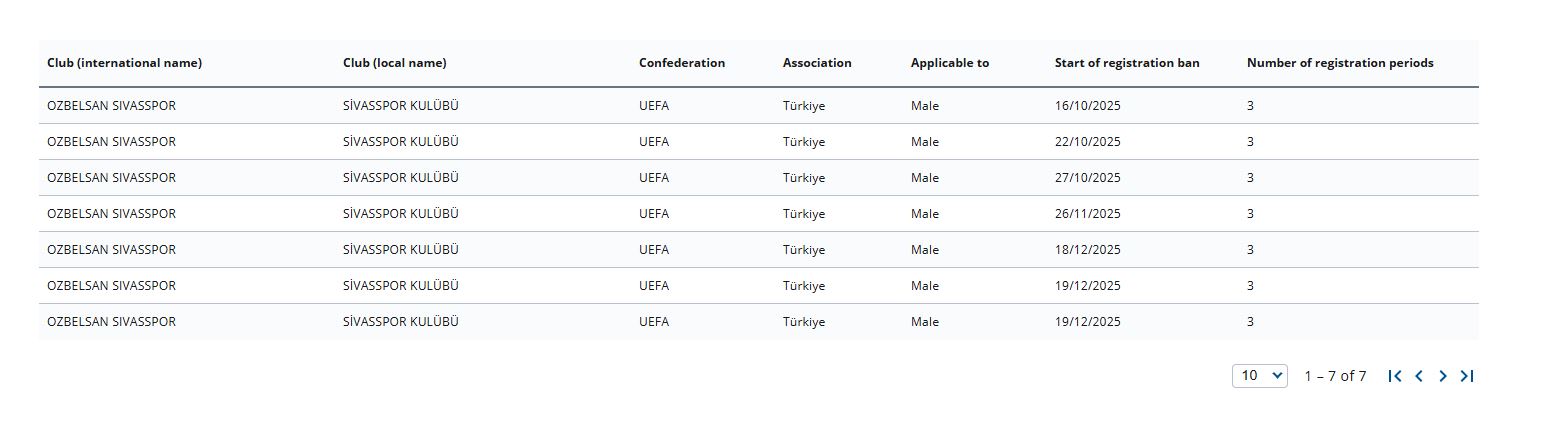Go to next page of results
1546x439 pixels.
pyautogui.click(x=1443, y=376)
